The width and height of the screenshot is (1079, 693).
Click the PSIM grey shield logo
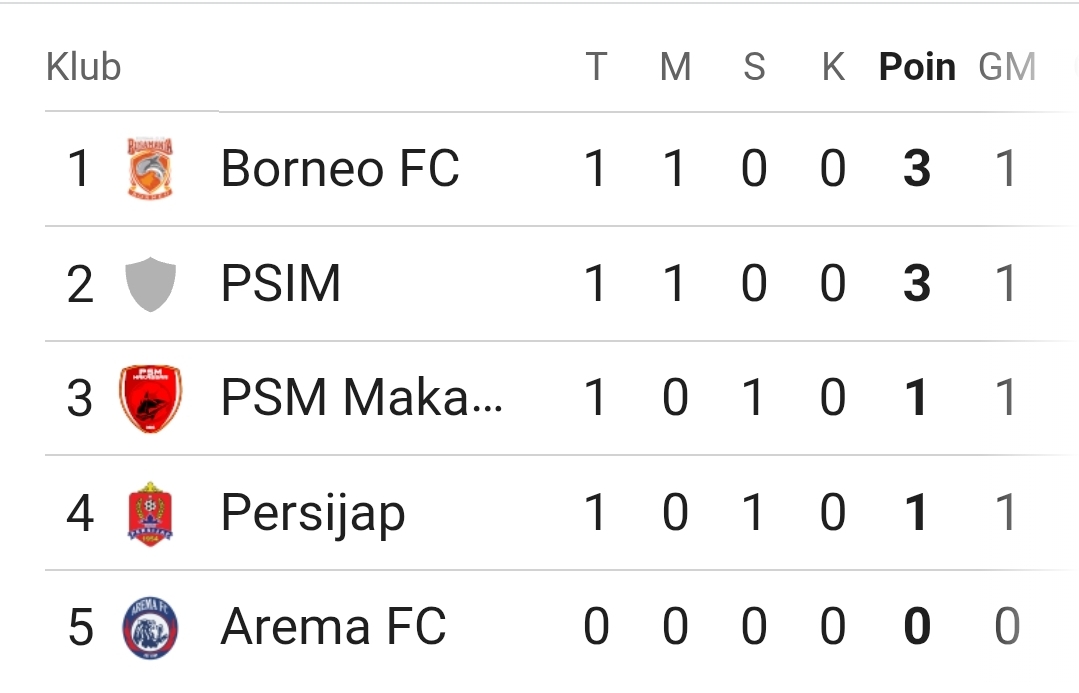151,284
